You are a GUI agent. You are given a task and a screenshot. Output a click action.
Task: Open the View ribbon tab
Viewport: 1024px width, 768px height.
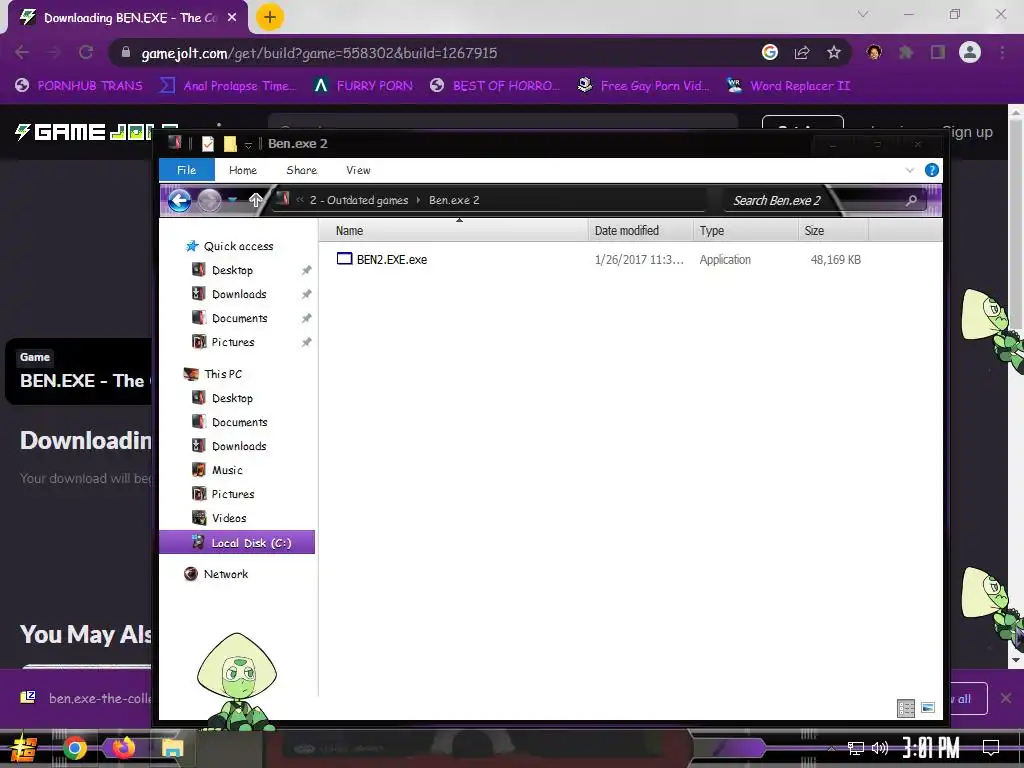(358, 170)
